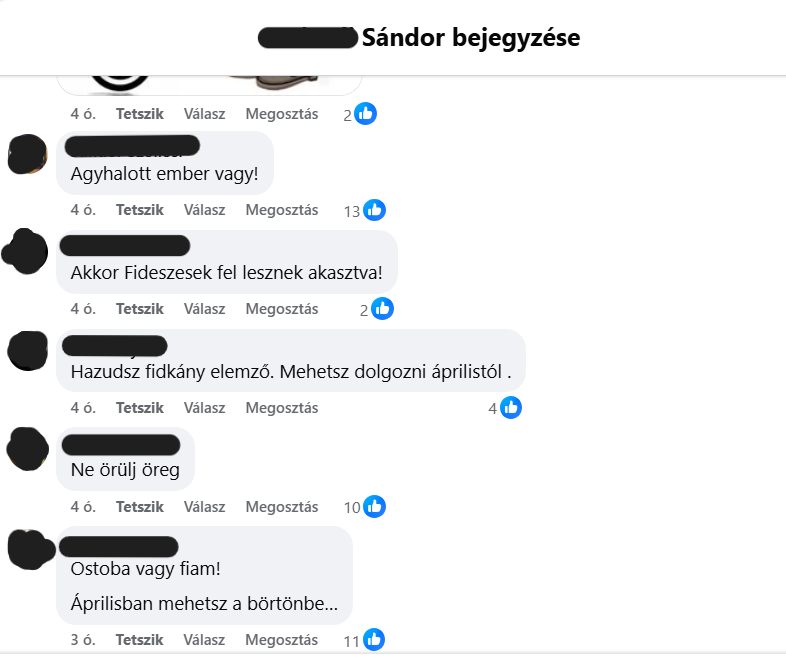The image size is (786, 663).
Task: Click Tetszik under 'Agyhalott ember vagy!'
Action: click(x=140, y=210)
